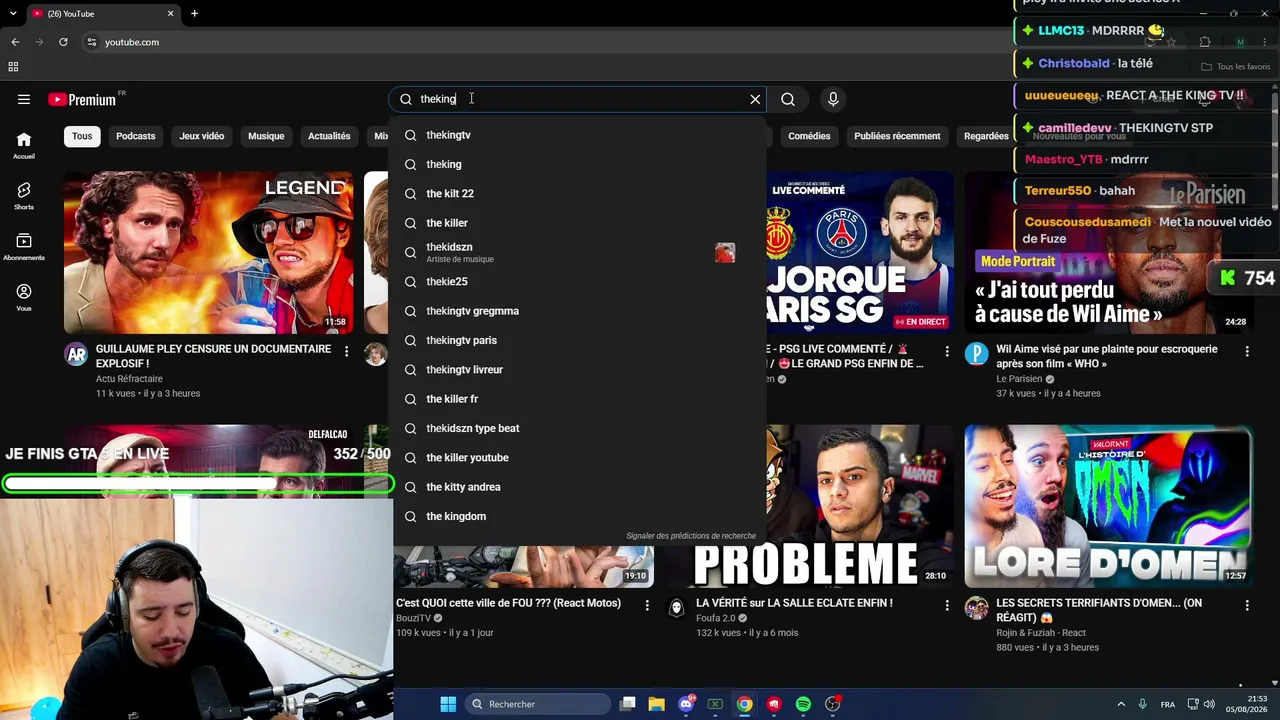Reload the youtube.com page
Screen dimensions: 1280x720
(x=63, y=42)
